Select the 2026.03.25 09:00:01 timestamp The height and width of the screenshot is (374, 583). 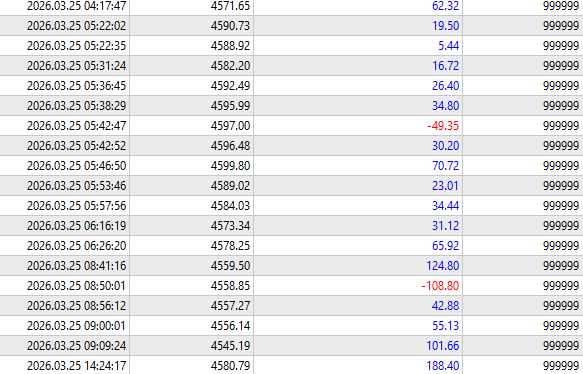[x=77, y=326]
